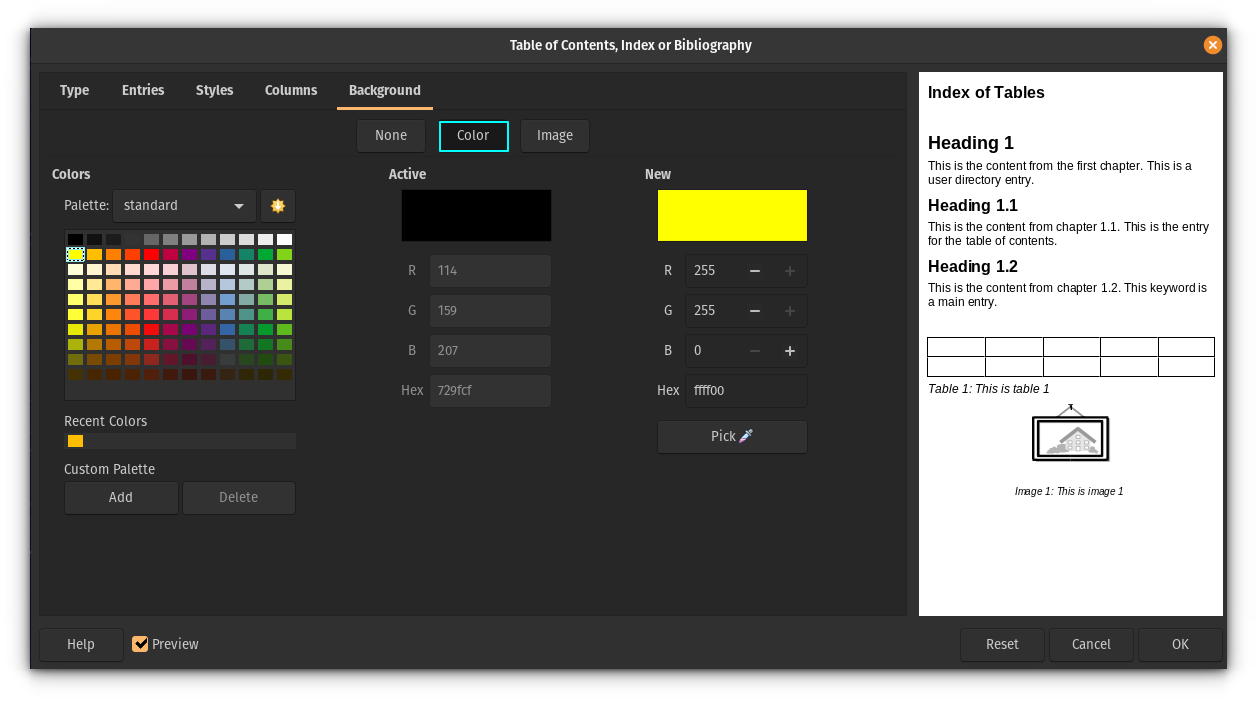This screenshot has height=701, width=1257.
Task: Increase the Blue value with plus
Action: pyautogui.click(x=790, y=351)
